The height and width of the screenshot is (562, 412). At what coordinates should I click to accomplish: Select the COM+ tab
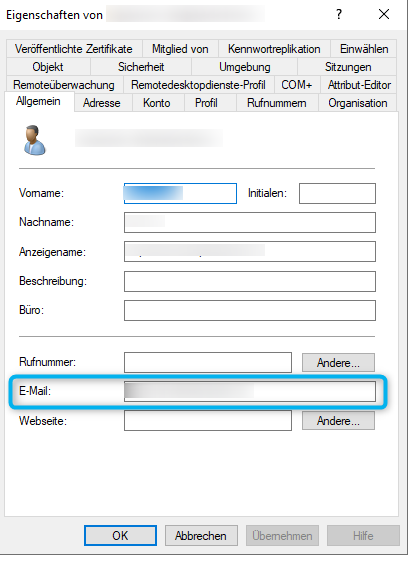[297, 85]
